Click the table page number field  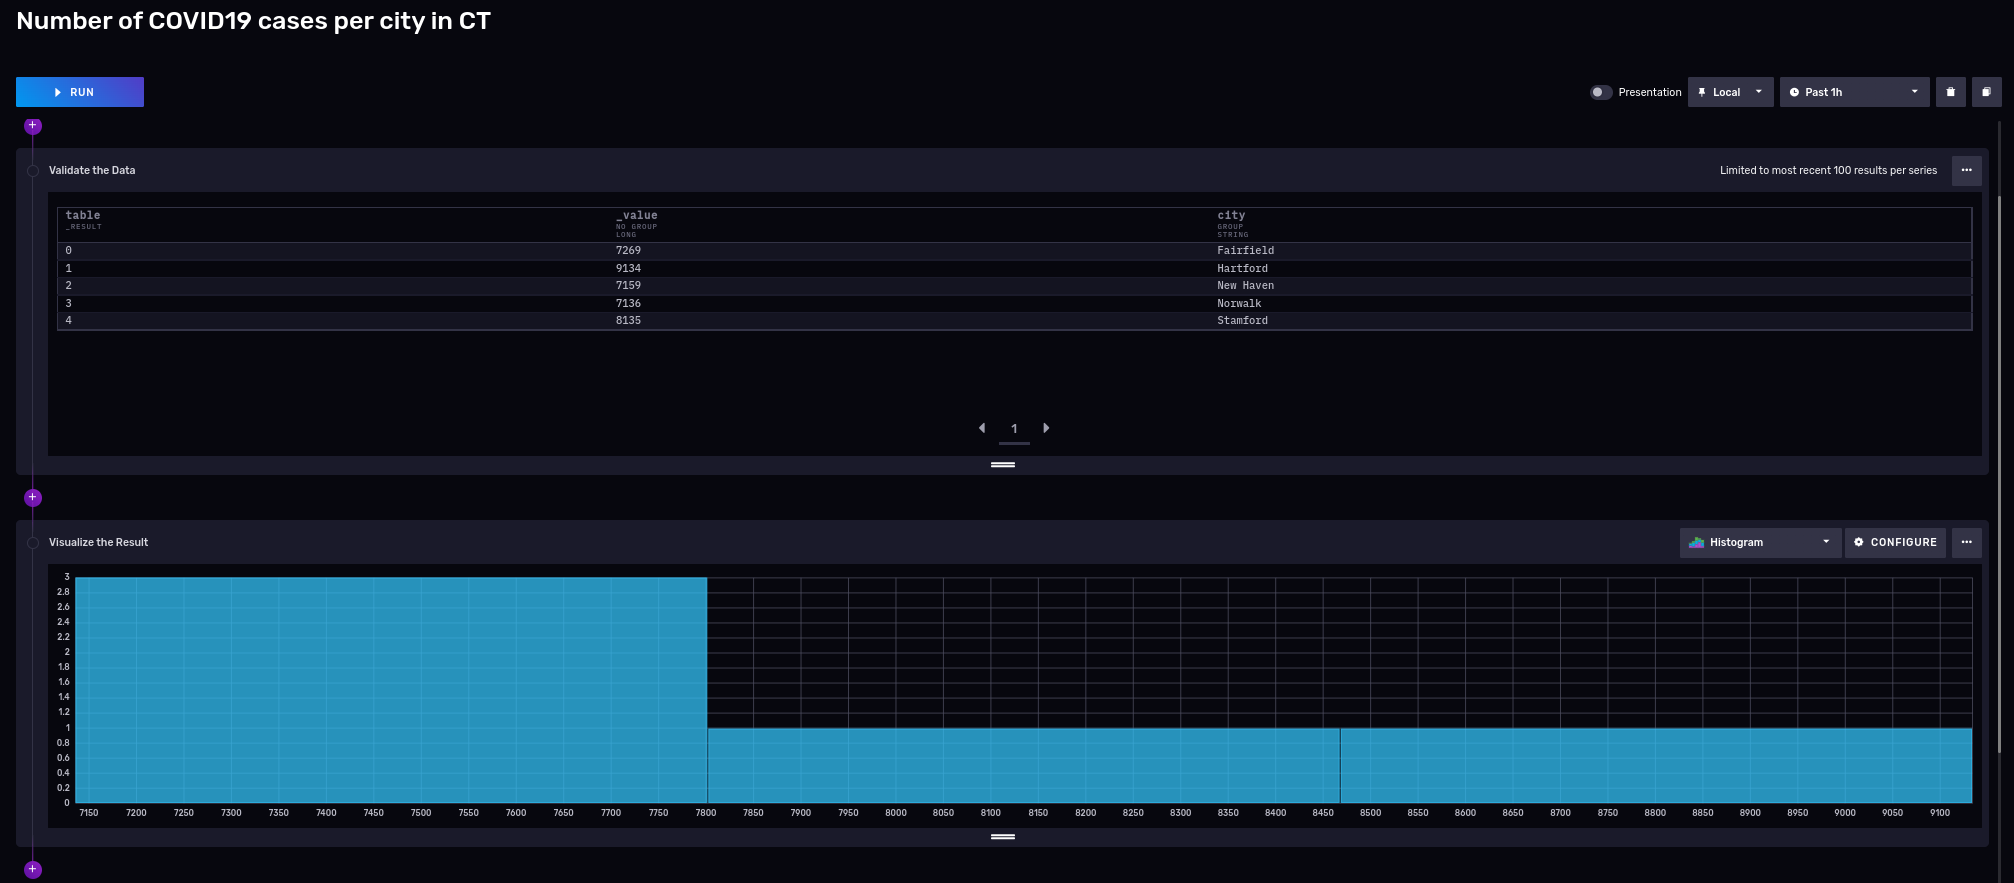tap(1014, 429)
